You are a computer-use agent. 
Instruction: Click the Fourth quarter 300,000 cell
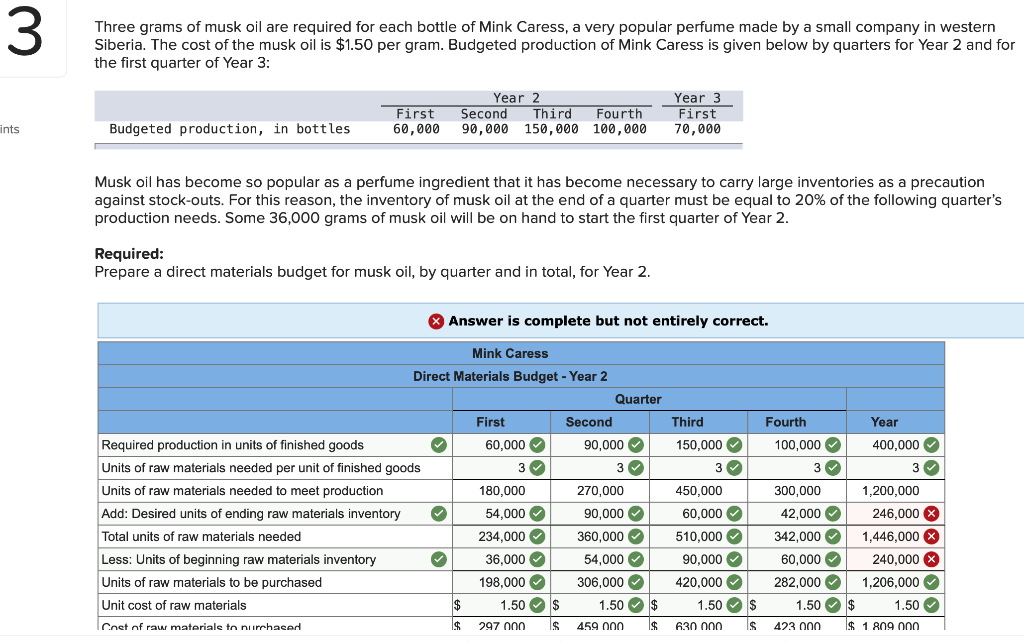797,490
